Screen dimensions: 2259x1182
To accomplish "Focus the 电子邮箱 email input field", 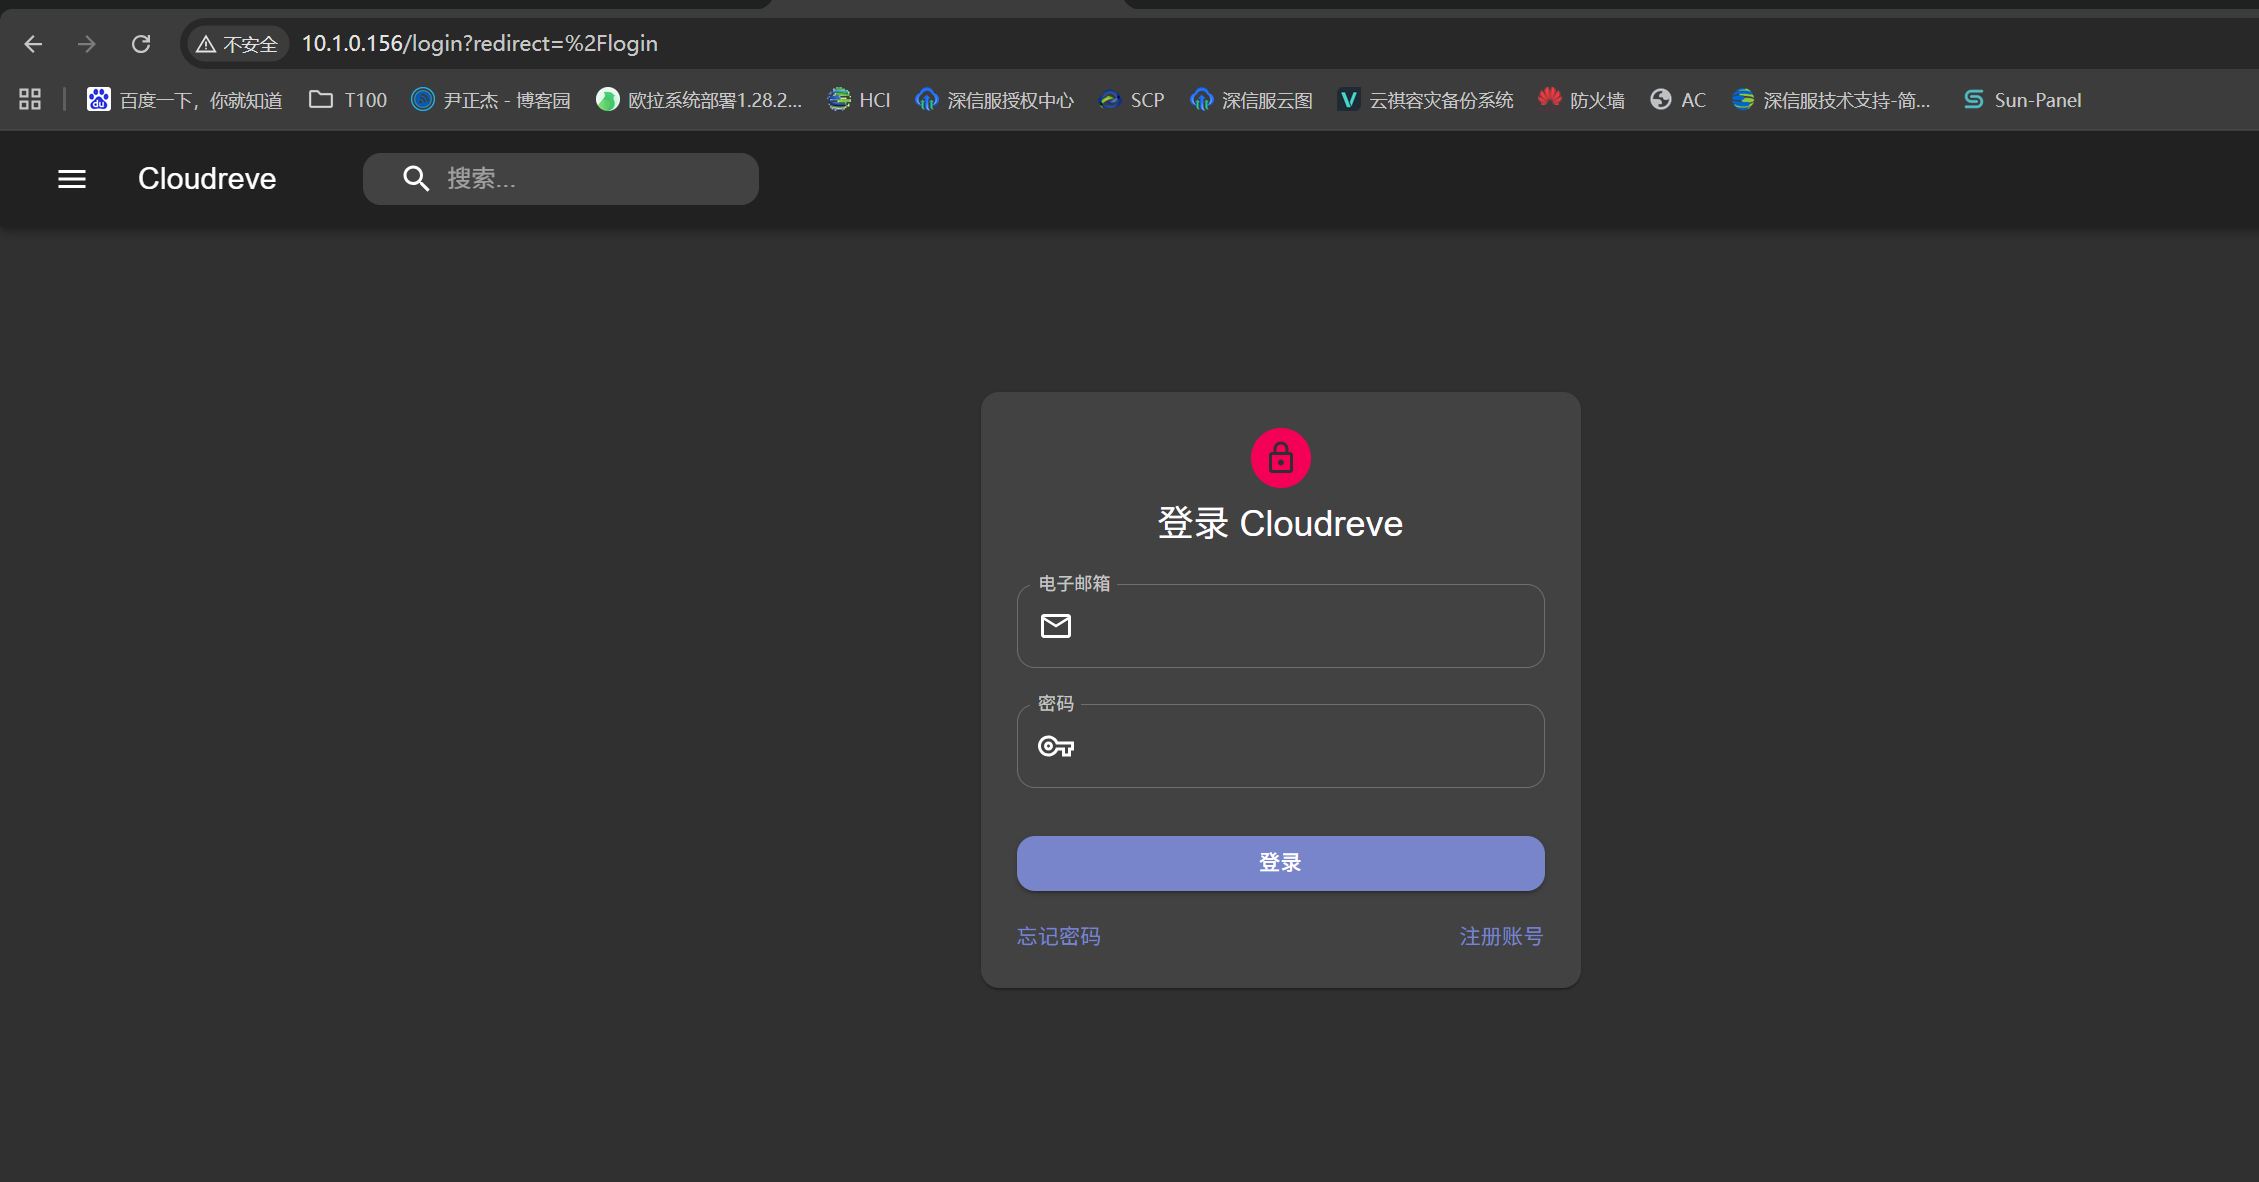I will [1300, 626].
